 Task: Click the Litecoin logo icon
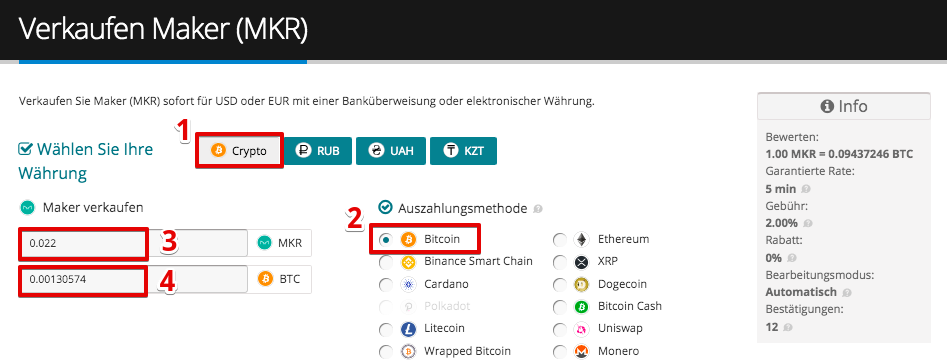(408, 329)
